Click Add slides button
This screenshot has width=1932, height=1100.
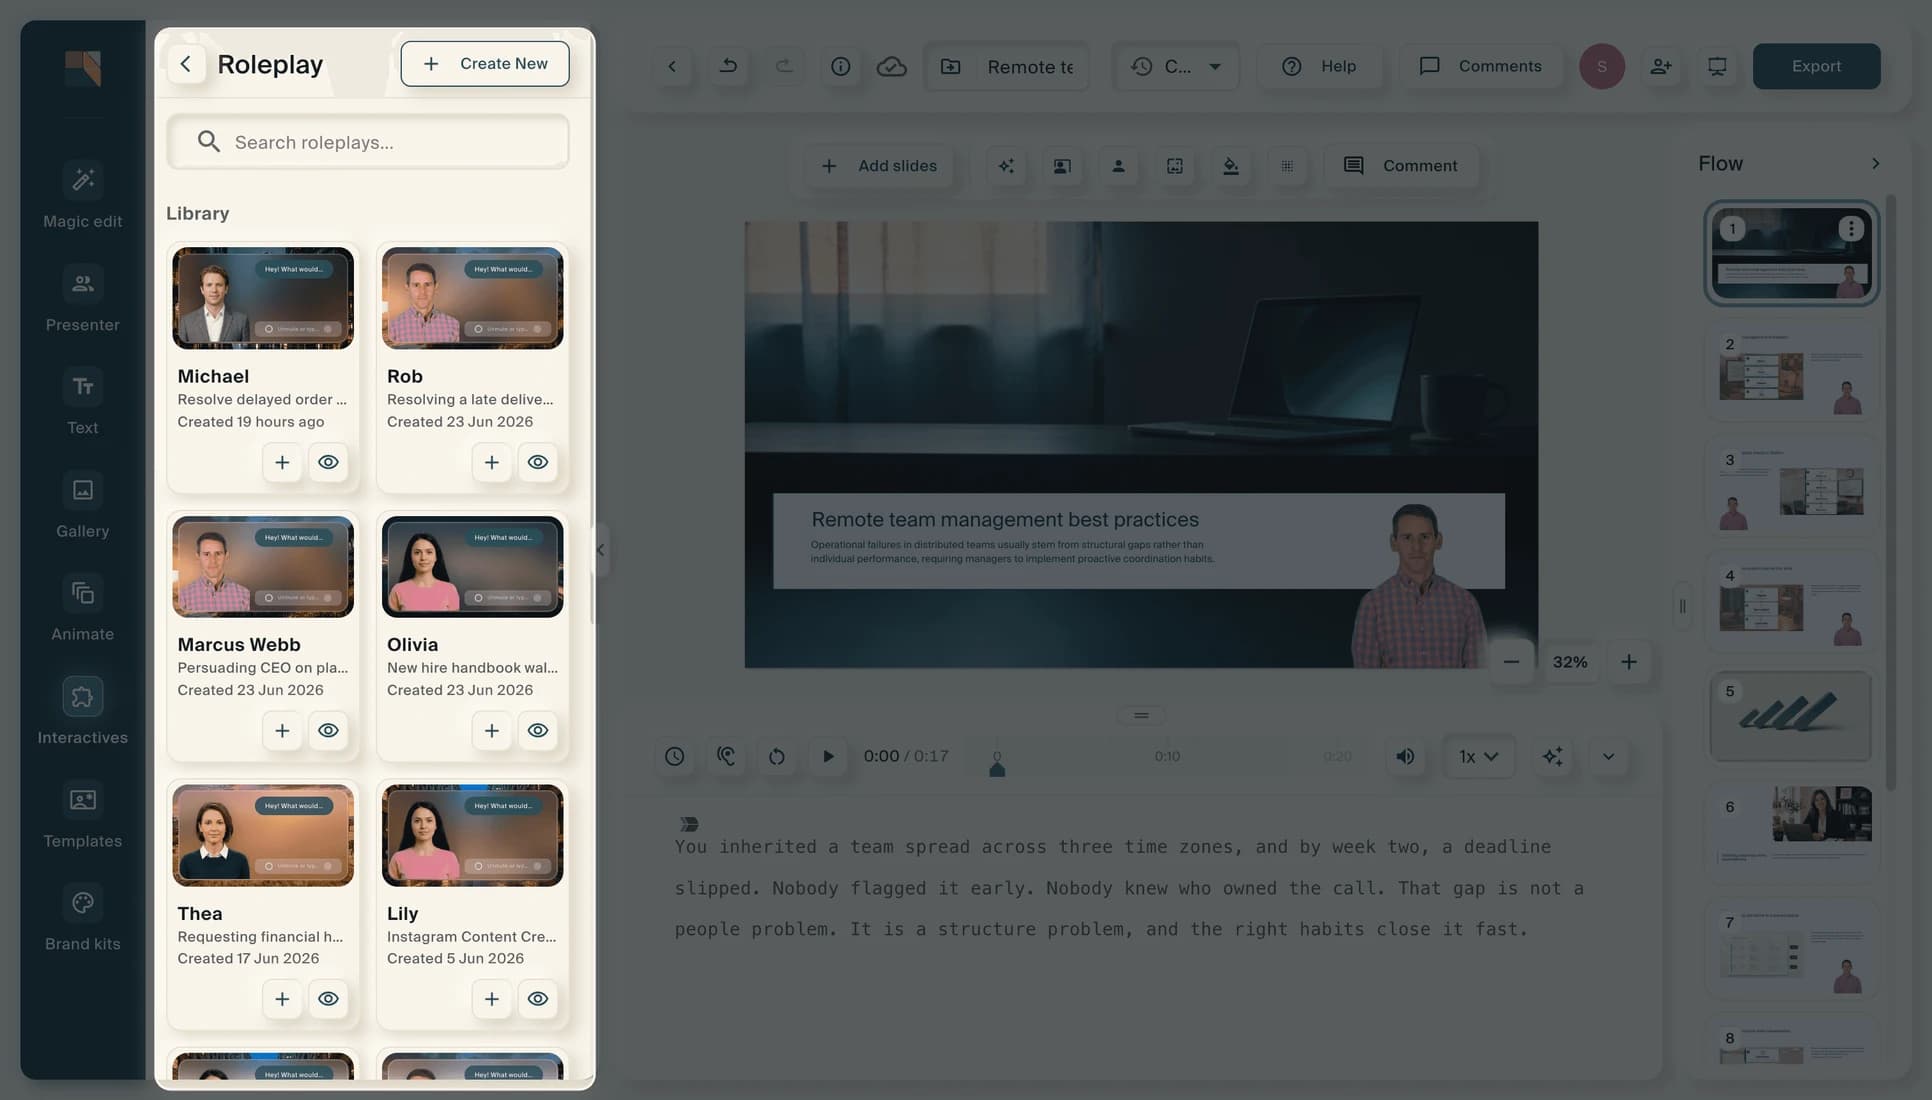pyautogui.click(x=879, y=166)
